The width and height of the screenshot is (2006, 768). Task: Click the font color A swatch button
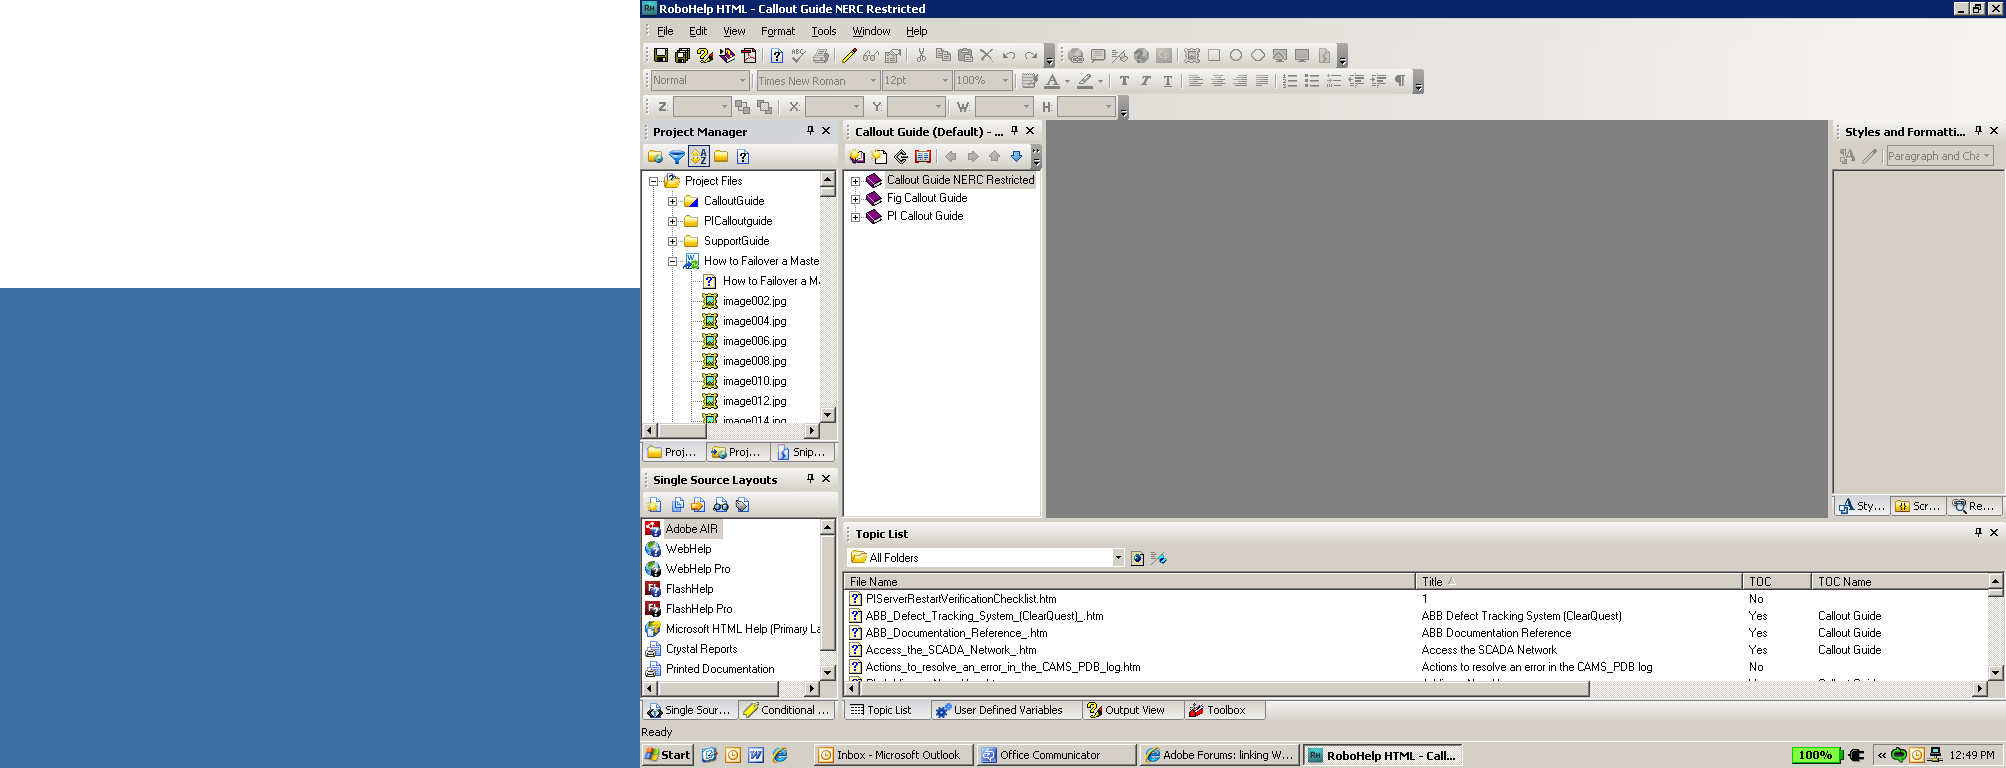click(1052, 81)
